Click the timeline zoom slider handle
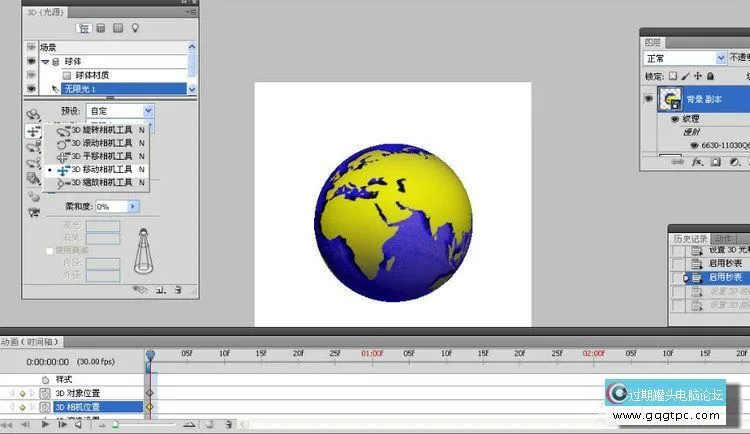Viewport: 750px width, 434px height. [x=115, y=424]
